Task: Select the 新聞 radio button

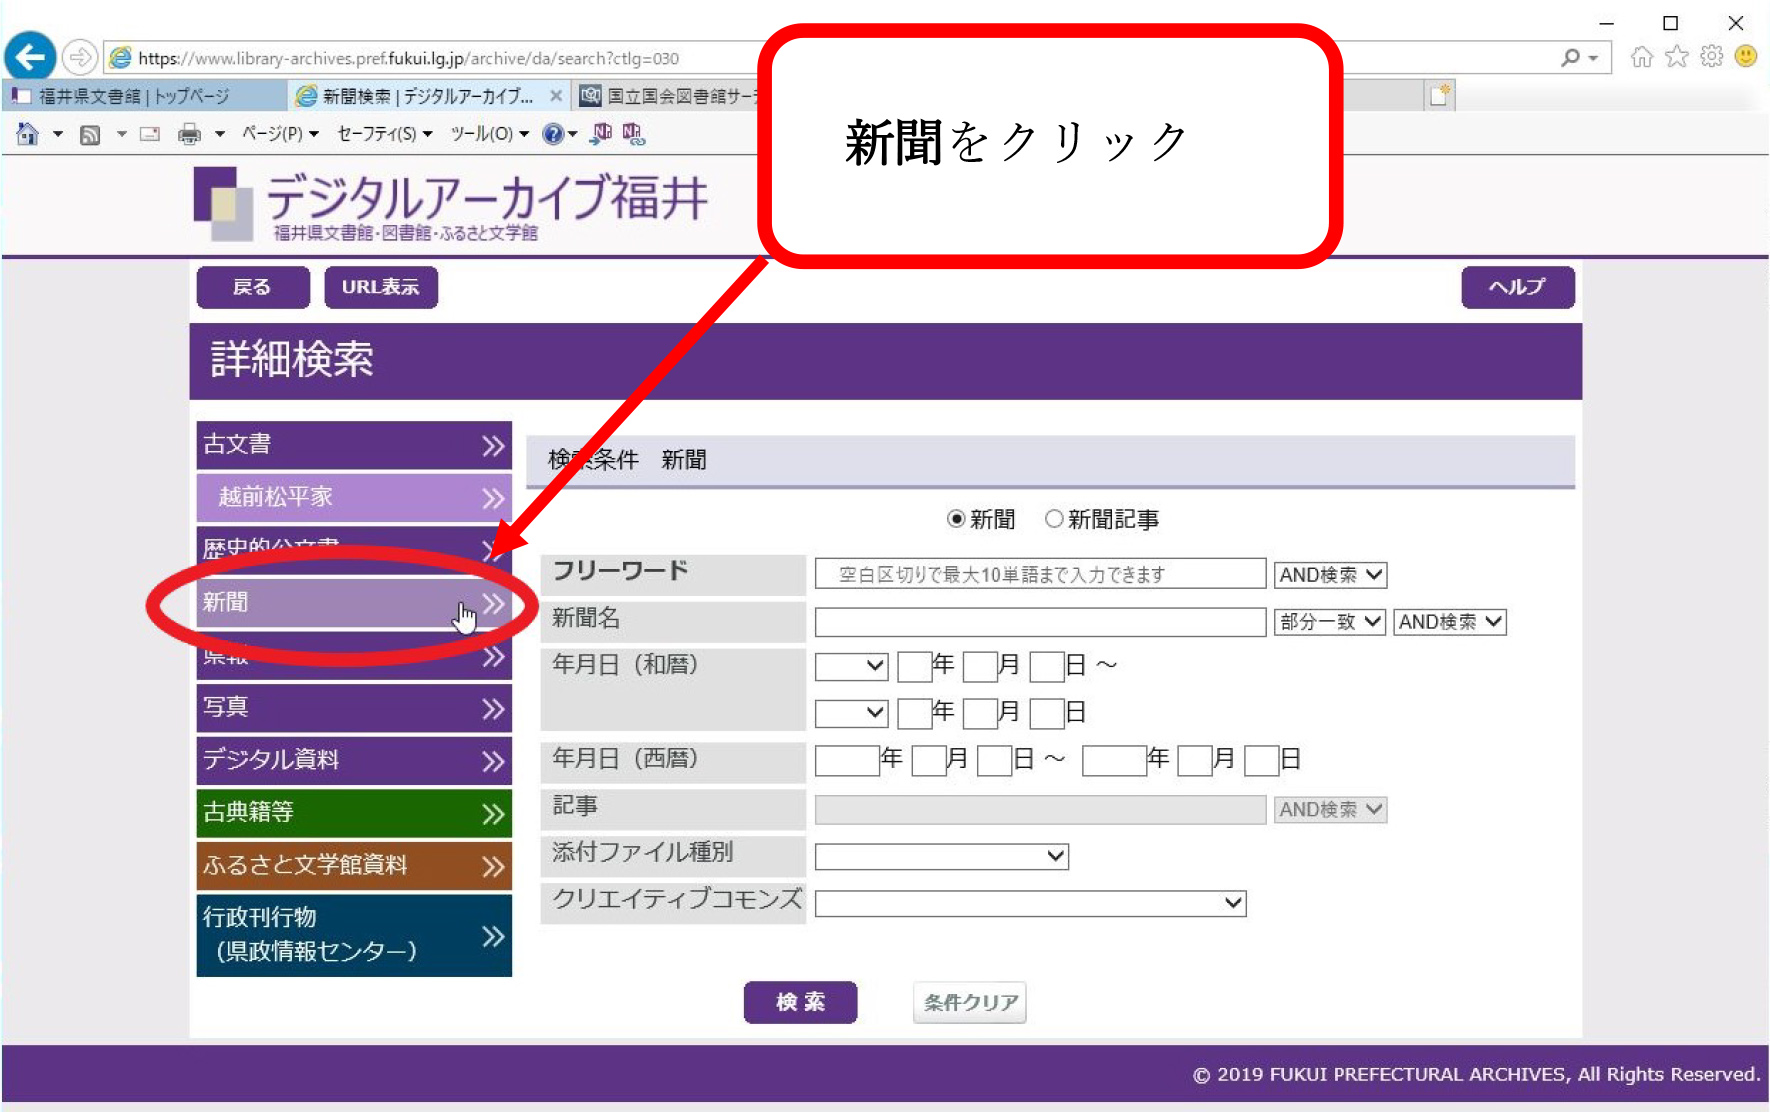Action: [956, 519]
